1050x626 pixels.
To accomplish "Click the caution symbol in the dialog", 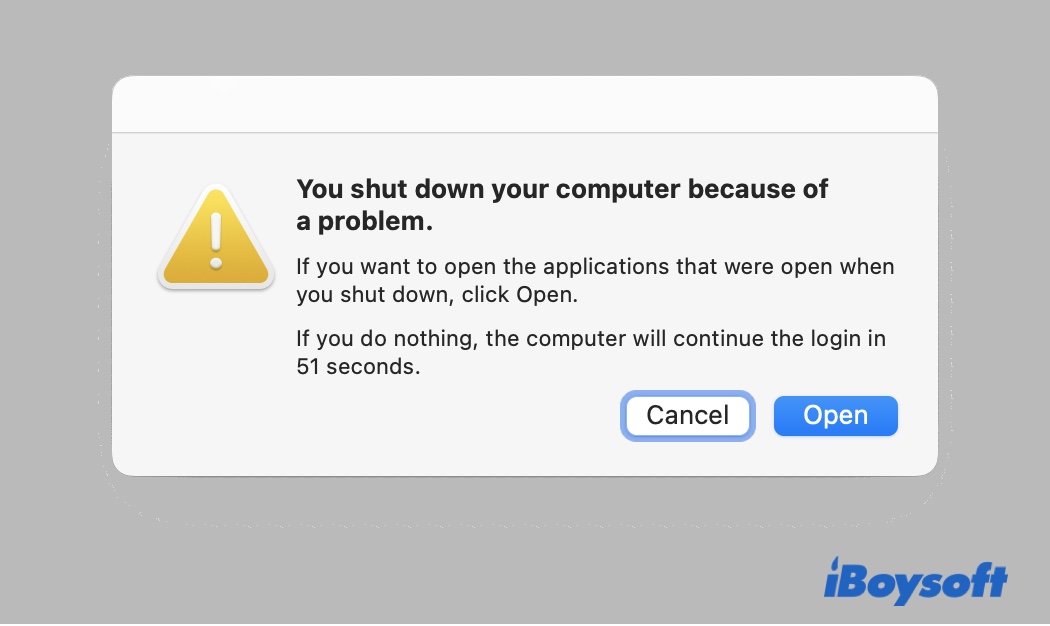I will tap(215, 238).
